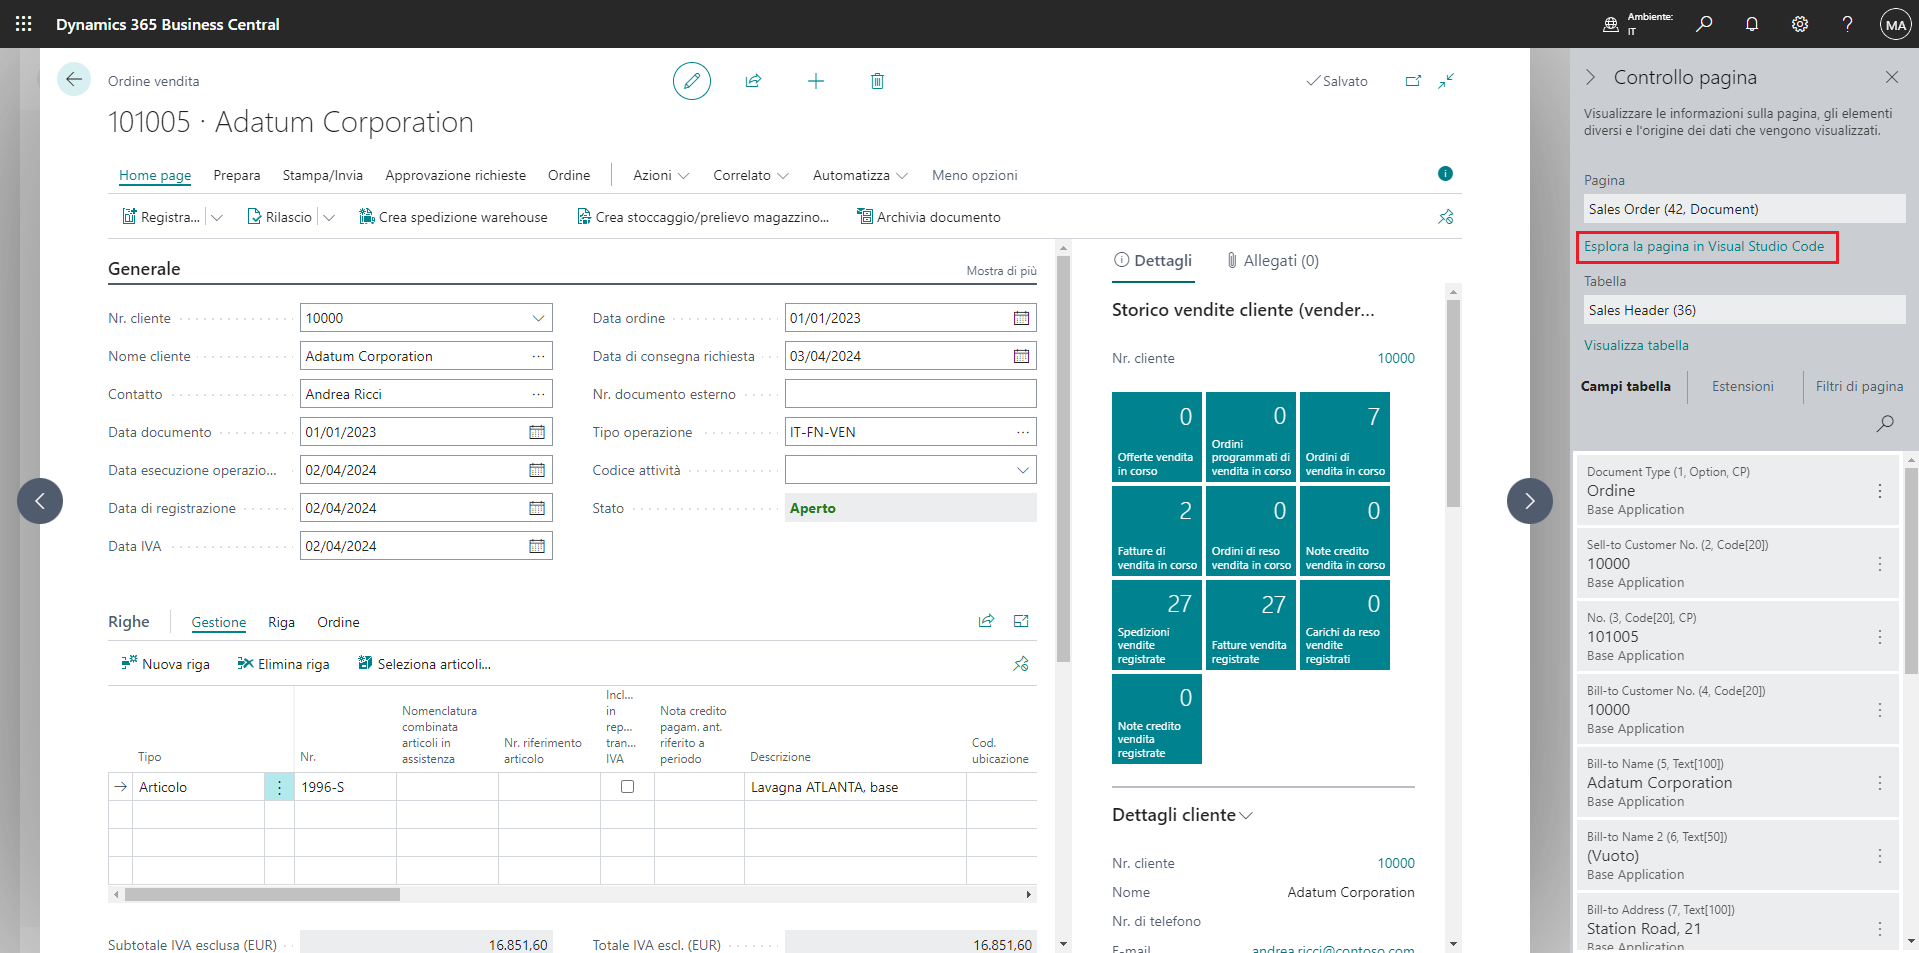The width and height of the screenshot is (1919, 953).
Task: Go to next record arrow
Action: coord(1529,501)
